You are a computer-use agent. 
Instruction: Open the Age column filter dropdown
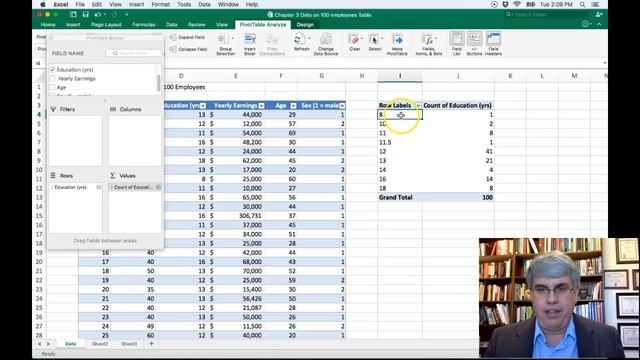coord(293,106)
